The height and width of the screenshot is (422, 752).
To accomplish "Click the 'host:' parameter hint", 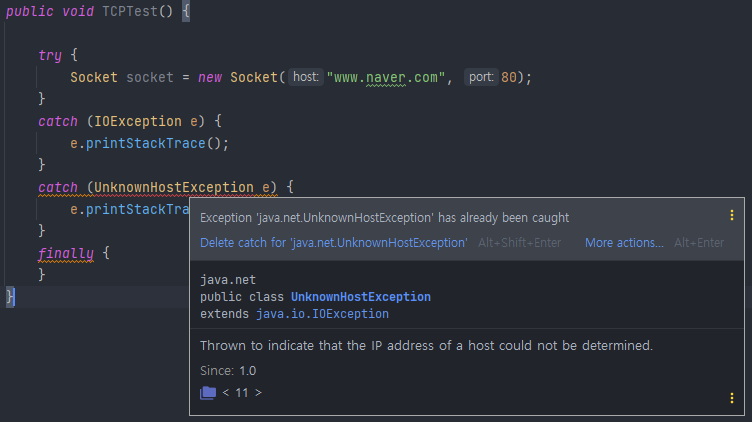I will (x=306, y=77).
